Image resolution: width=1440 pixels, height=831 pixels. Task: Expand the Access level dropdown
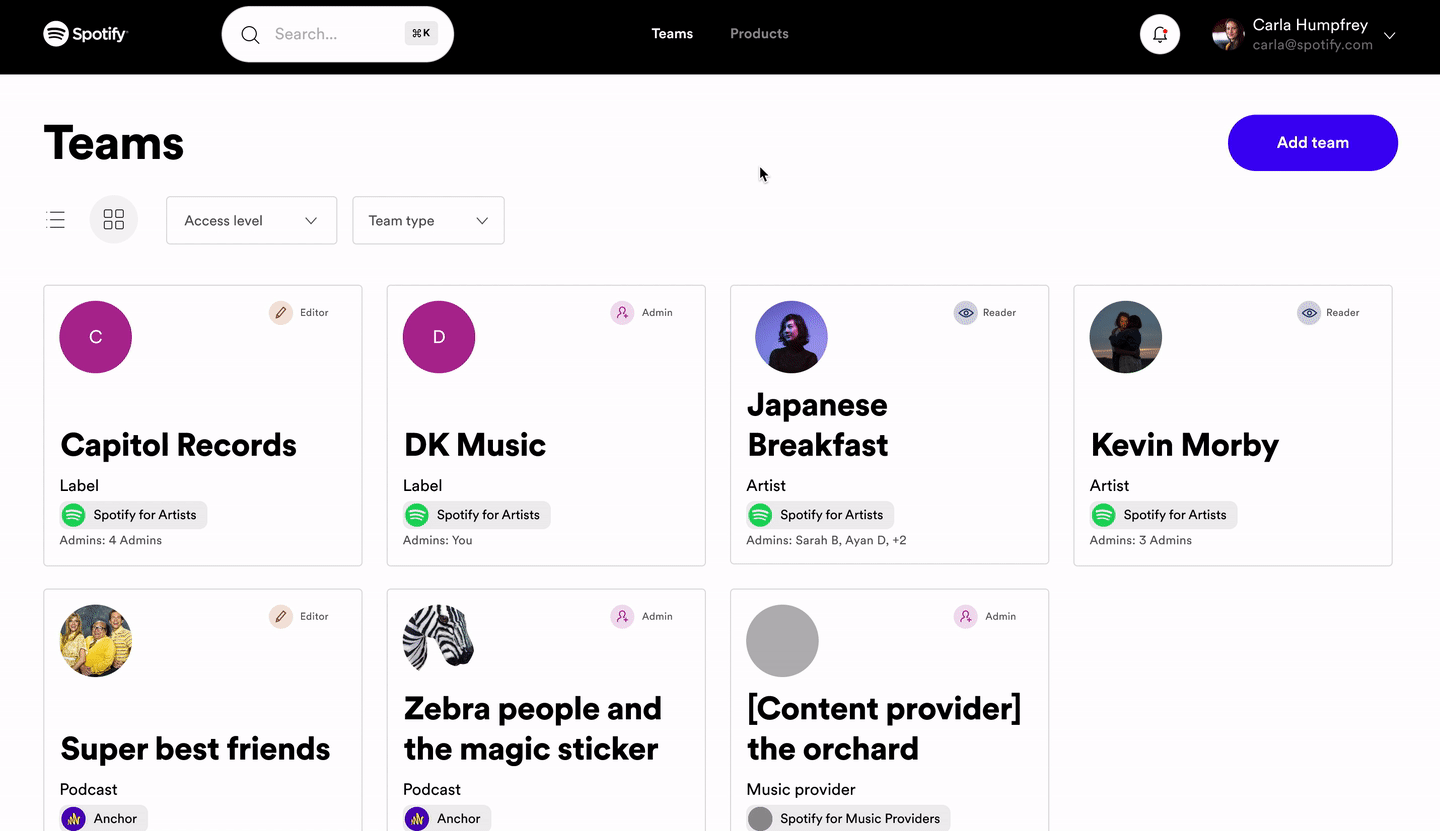[x=251, y=220]
